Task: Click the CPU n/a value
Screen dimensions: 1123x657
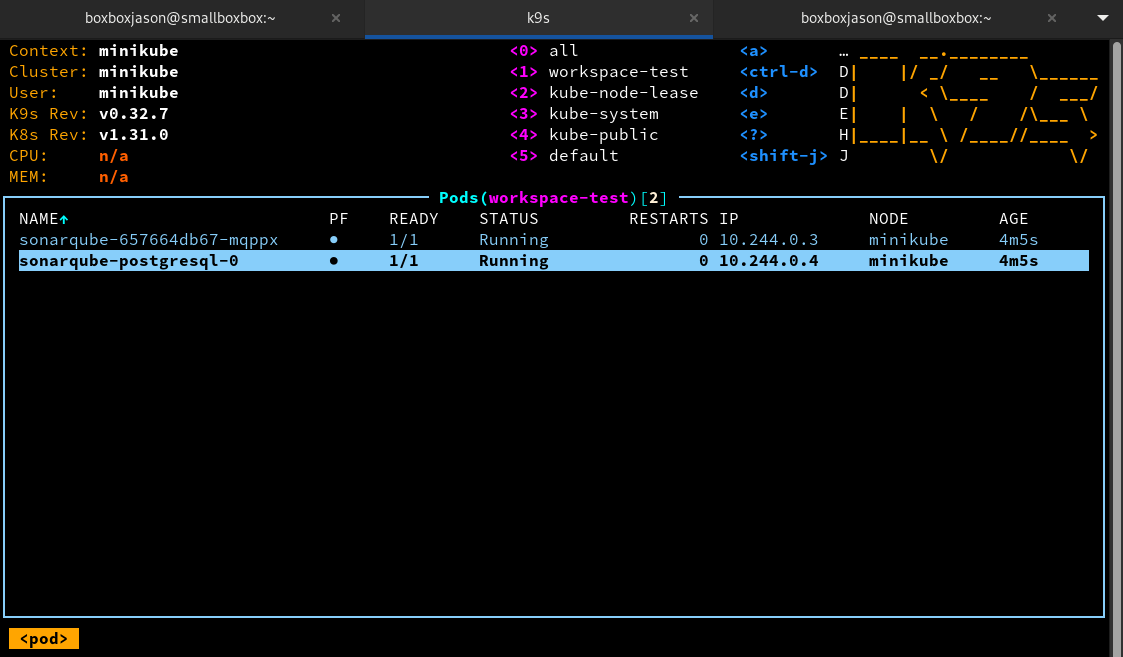Action: 114,155
